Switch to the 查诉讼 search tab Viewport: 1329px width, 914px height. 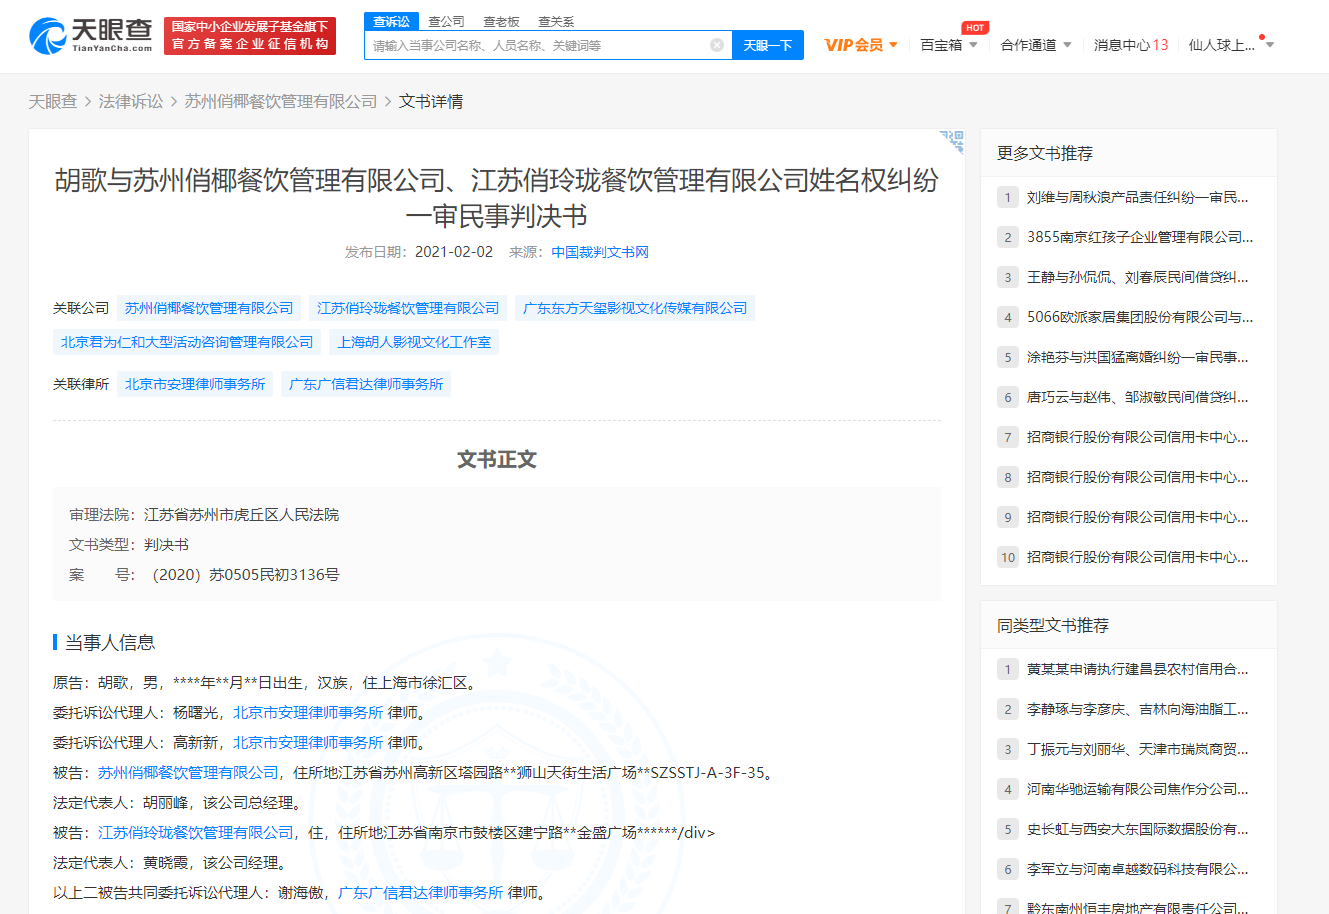click(x=391, y=21)
